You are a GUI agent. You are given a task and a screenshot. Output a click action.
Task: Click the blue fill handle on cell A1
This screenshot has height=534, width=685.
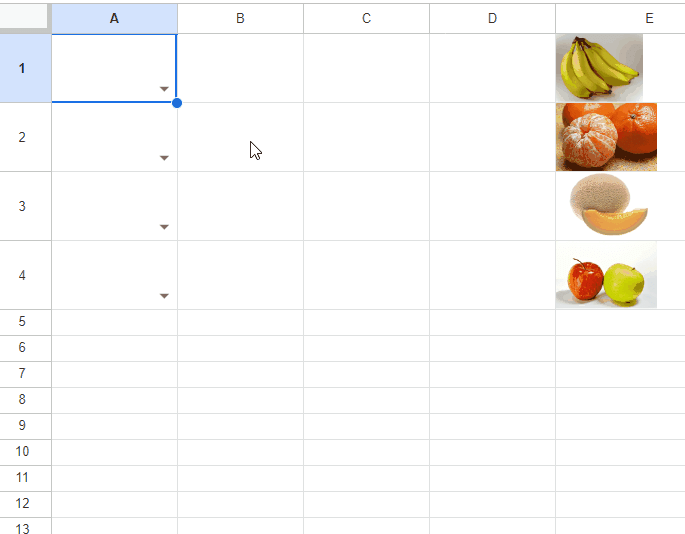point(177,103)
